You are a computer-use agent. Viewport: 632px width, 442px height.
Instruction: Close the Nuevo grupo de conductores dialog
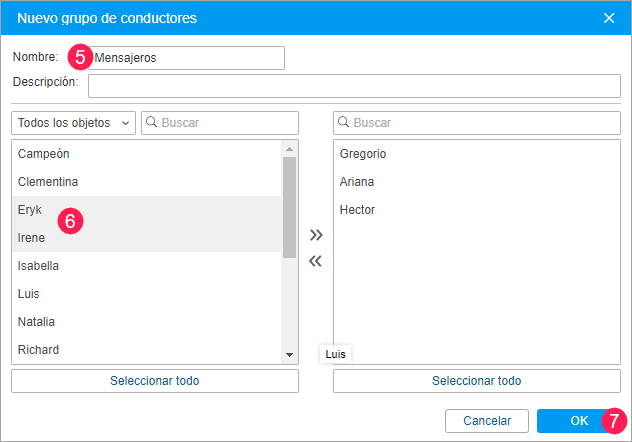coord(609,18)
